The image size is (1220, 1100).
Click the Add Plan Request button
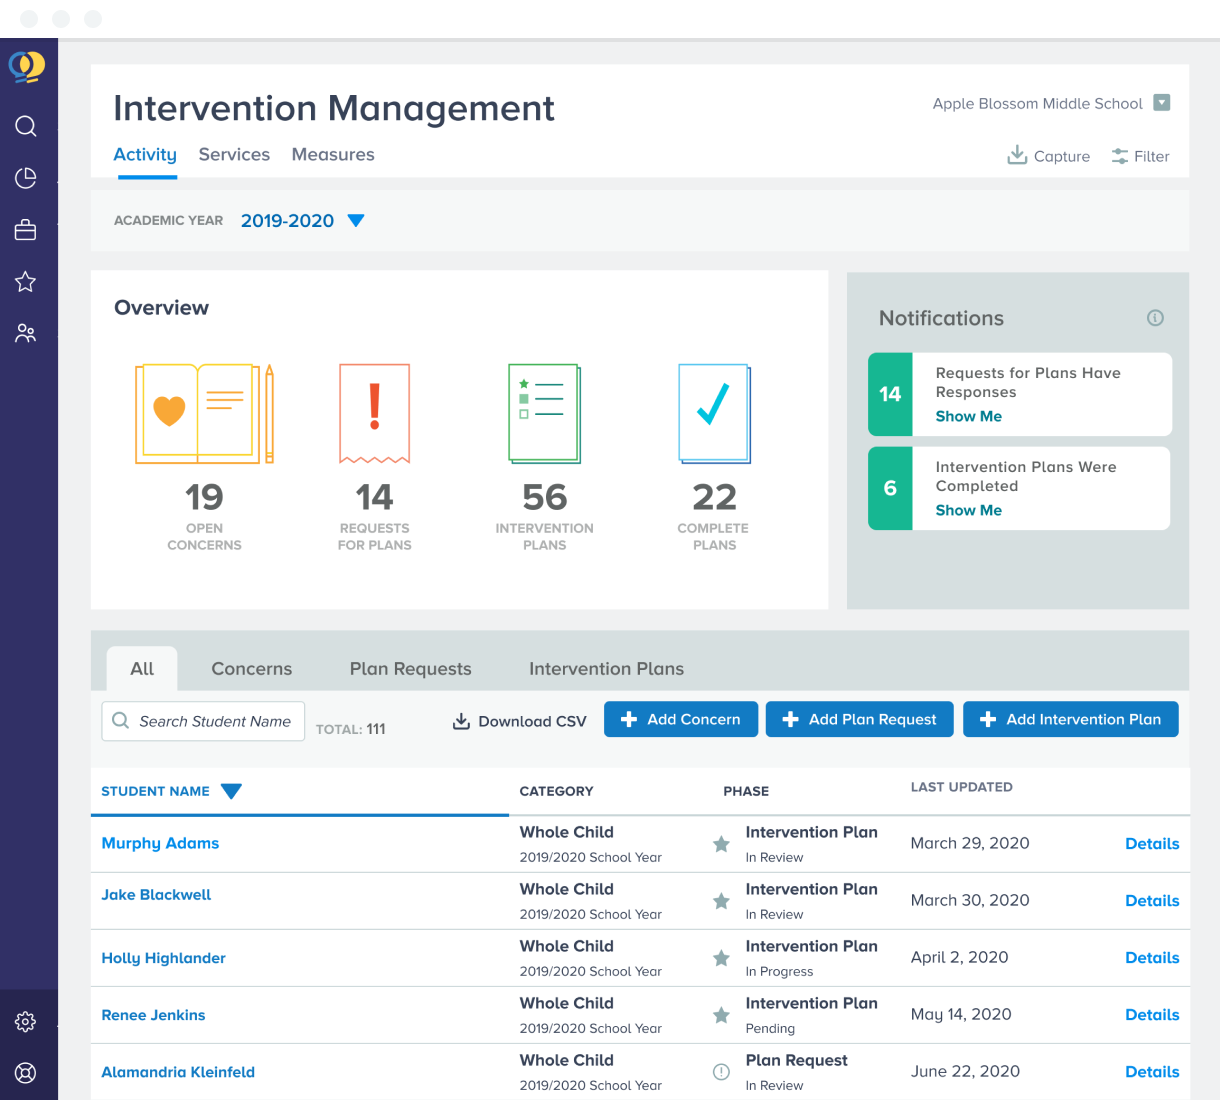(860, 719)
